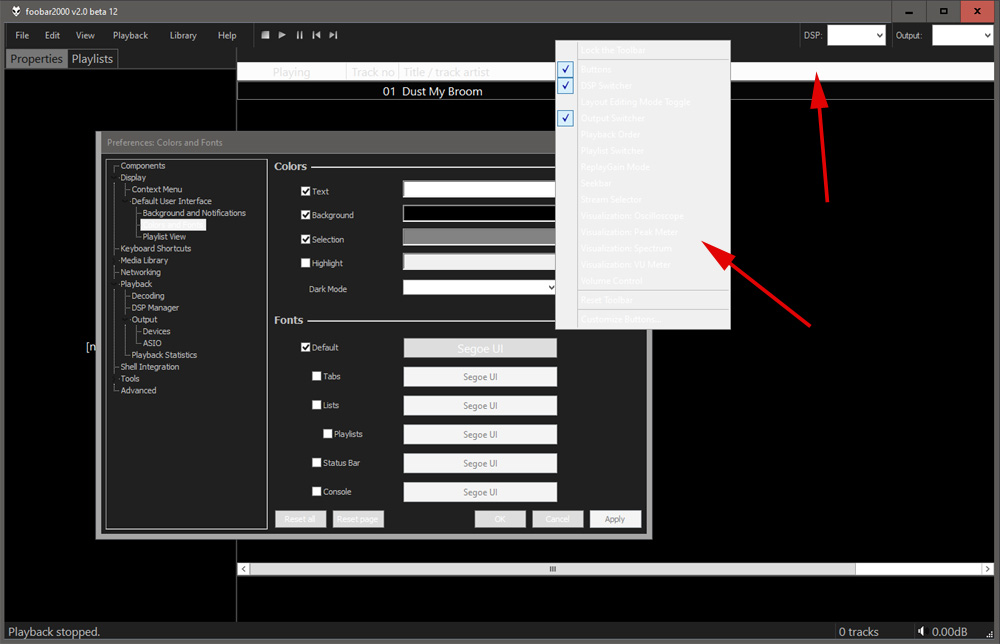Stop playback with the toolbar stop icon
Screen dimensions: 1000x644
265,35
